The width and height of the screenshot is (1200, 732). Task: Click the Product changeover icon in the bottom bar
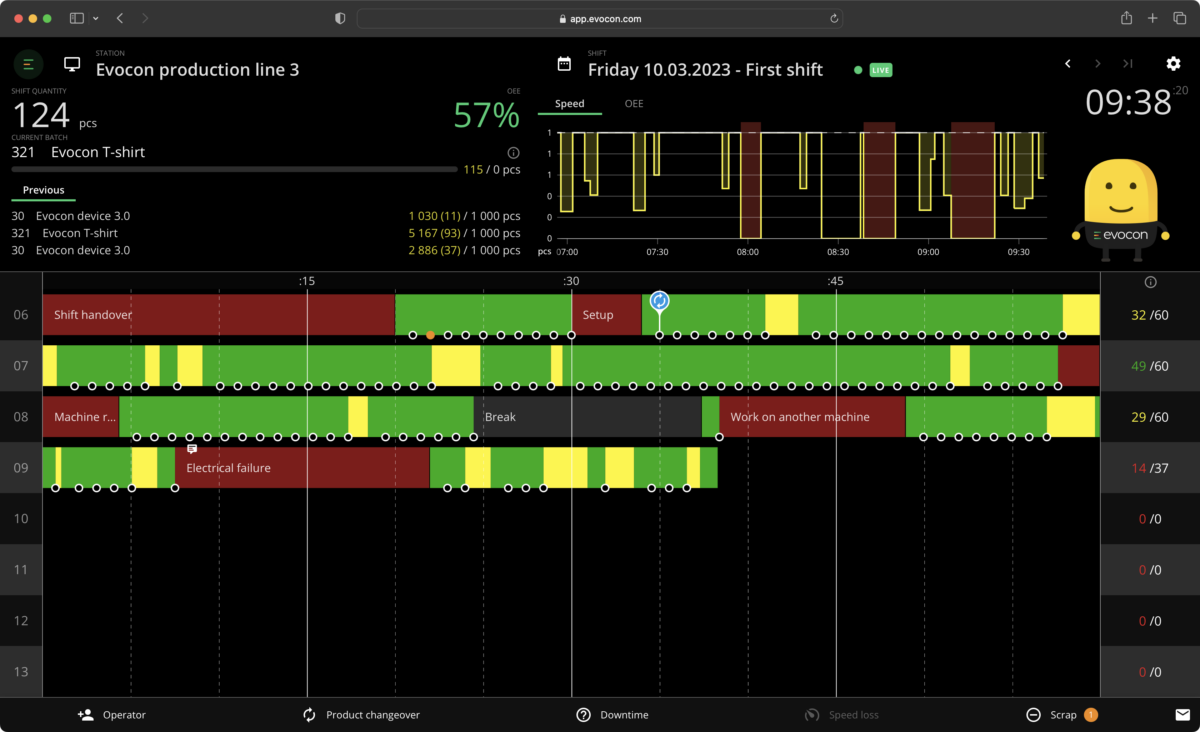(x=309, y=715)
